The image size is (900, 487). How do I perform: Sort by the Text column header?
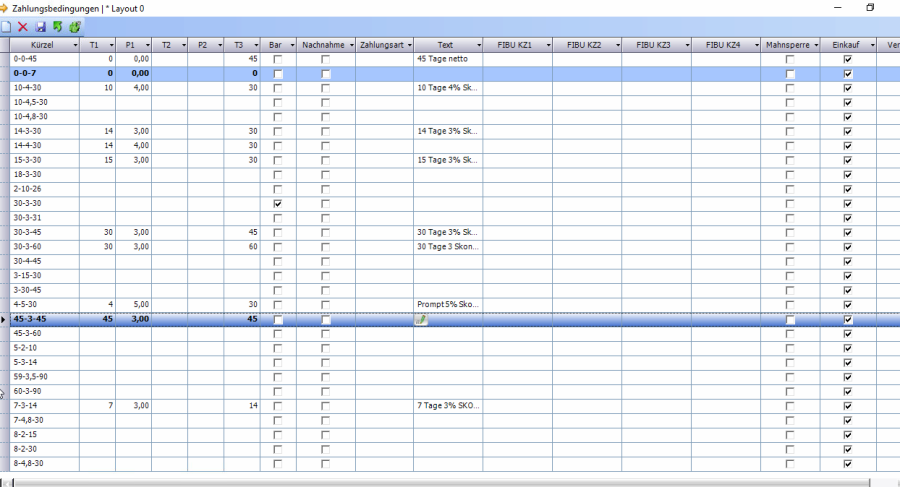coord(445,45)
